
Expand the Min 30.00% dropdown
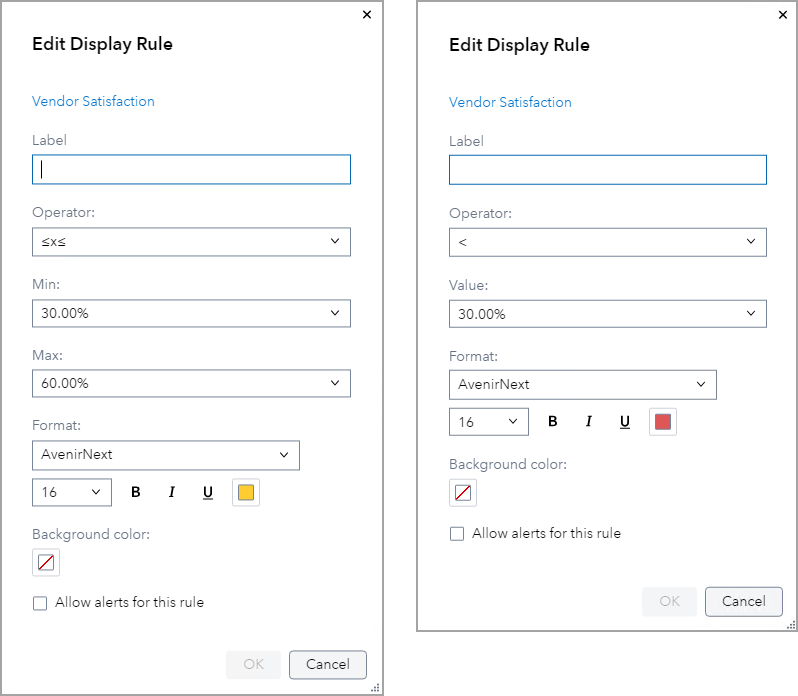coord(191,313)
